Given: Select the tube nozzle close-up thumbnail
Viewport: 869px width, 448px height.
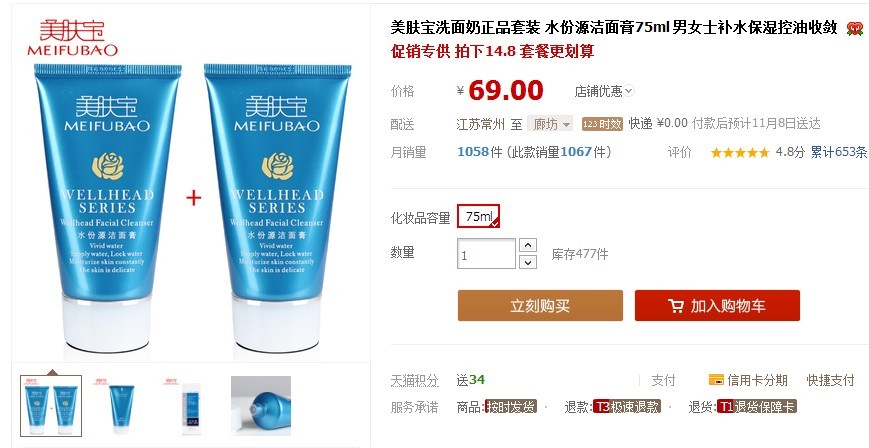Looking at the screenshot, I should pos(261,406).
